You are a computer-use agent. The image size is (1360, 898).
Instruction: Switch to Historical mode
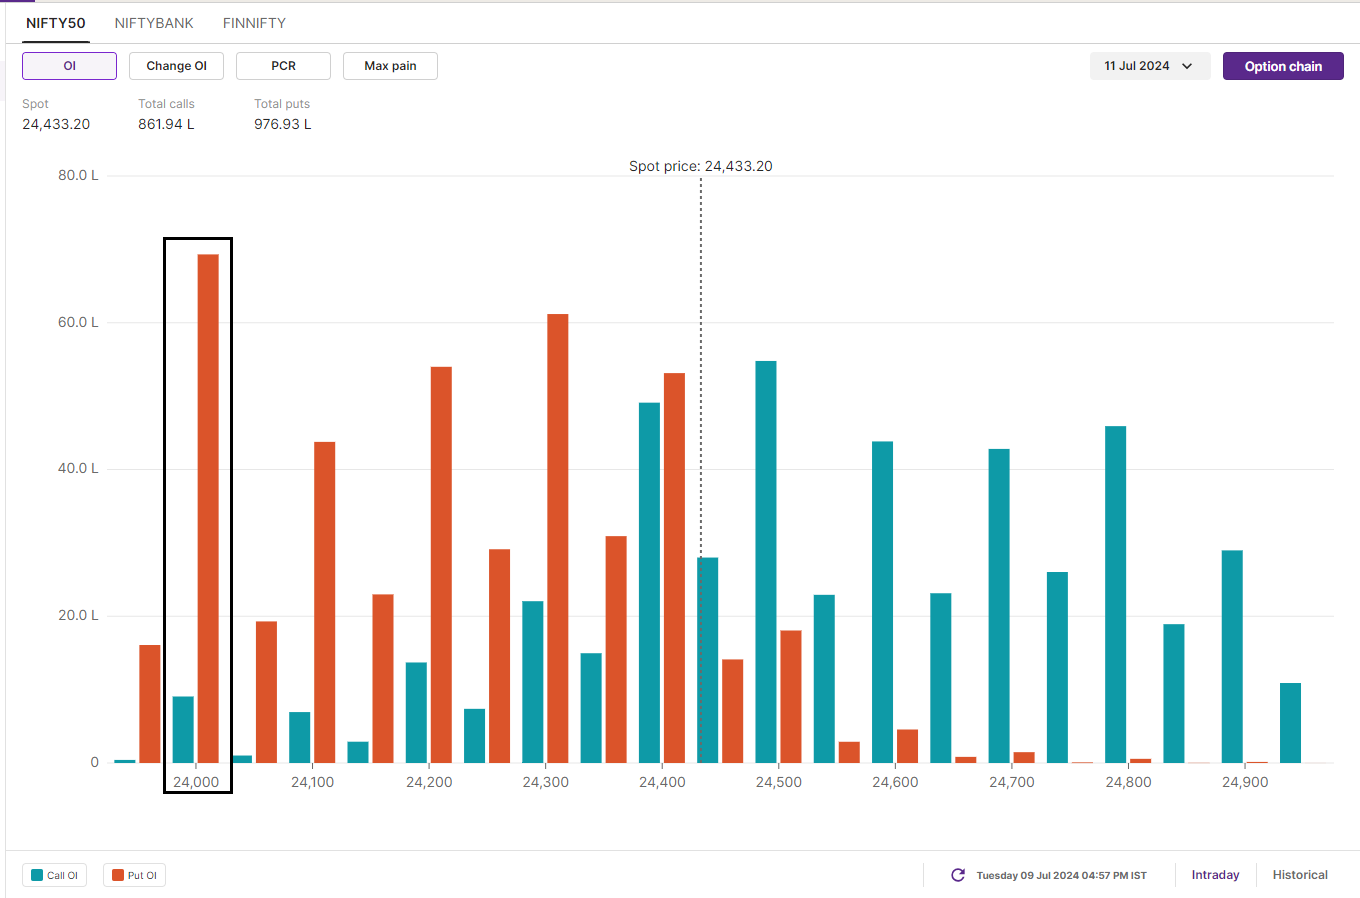tap(1300, 875)
